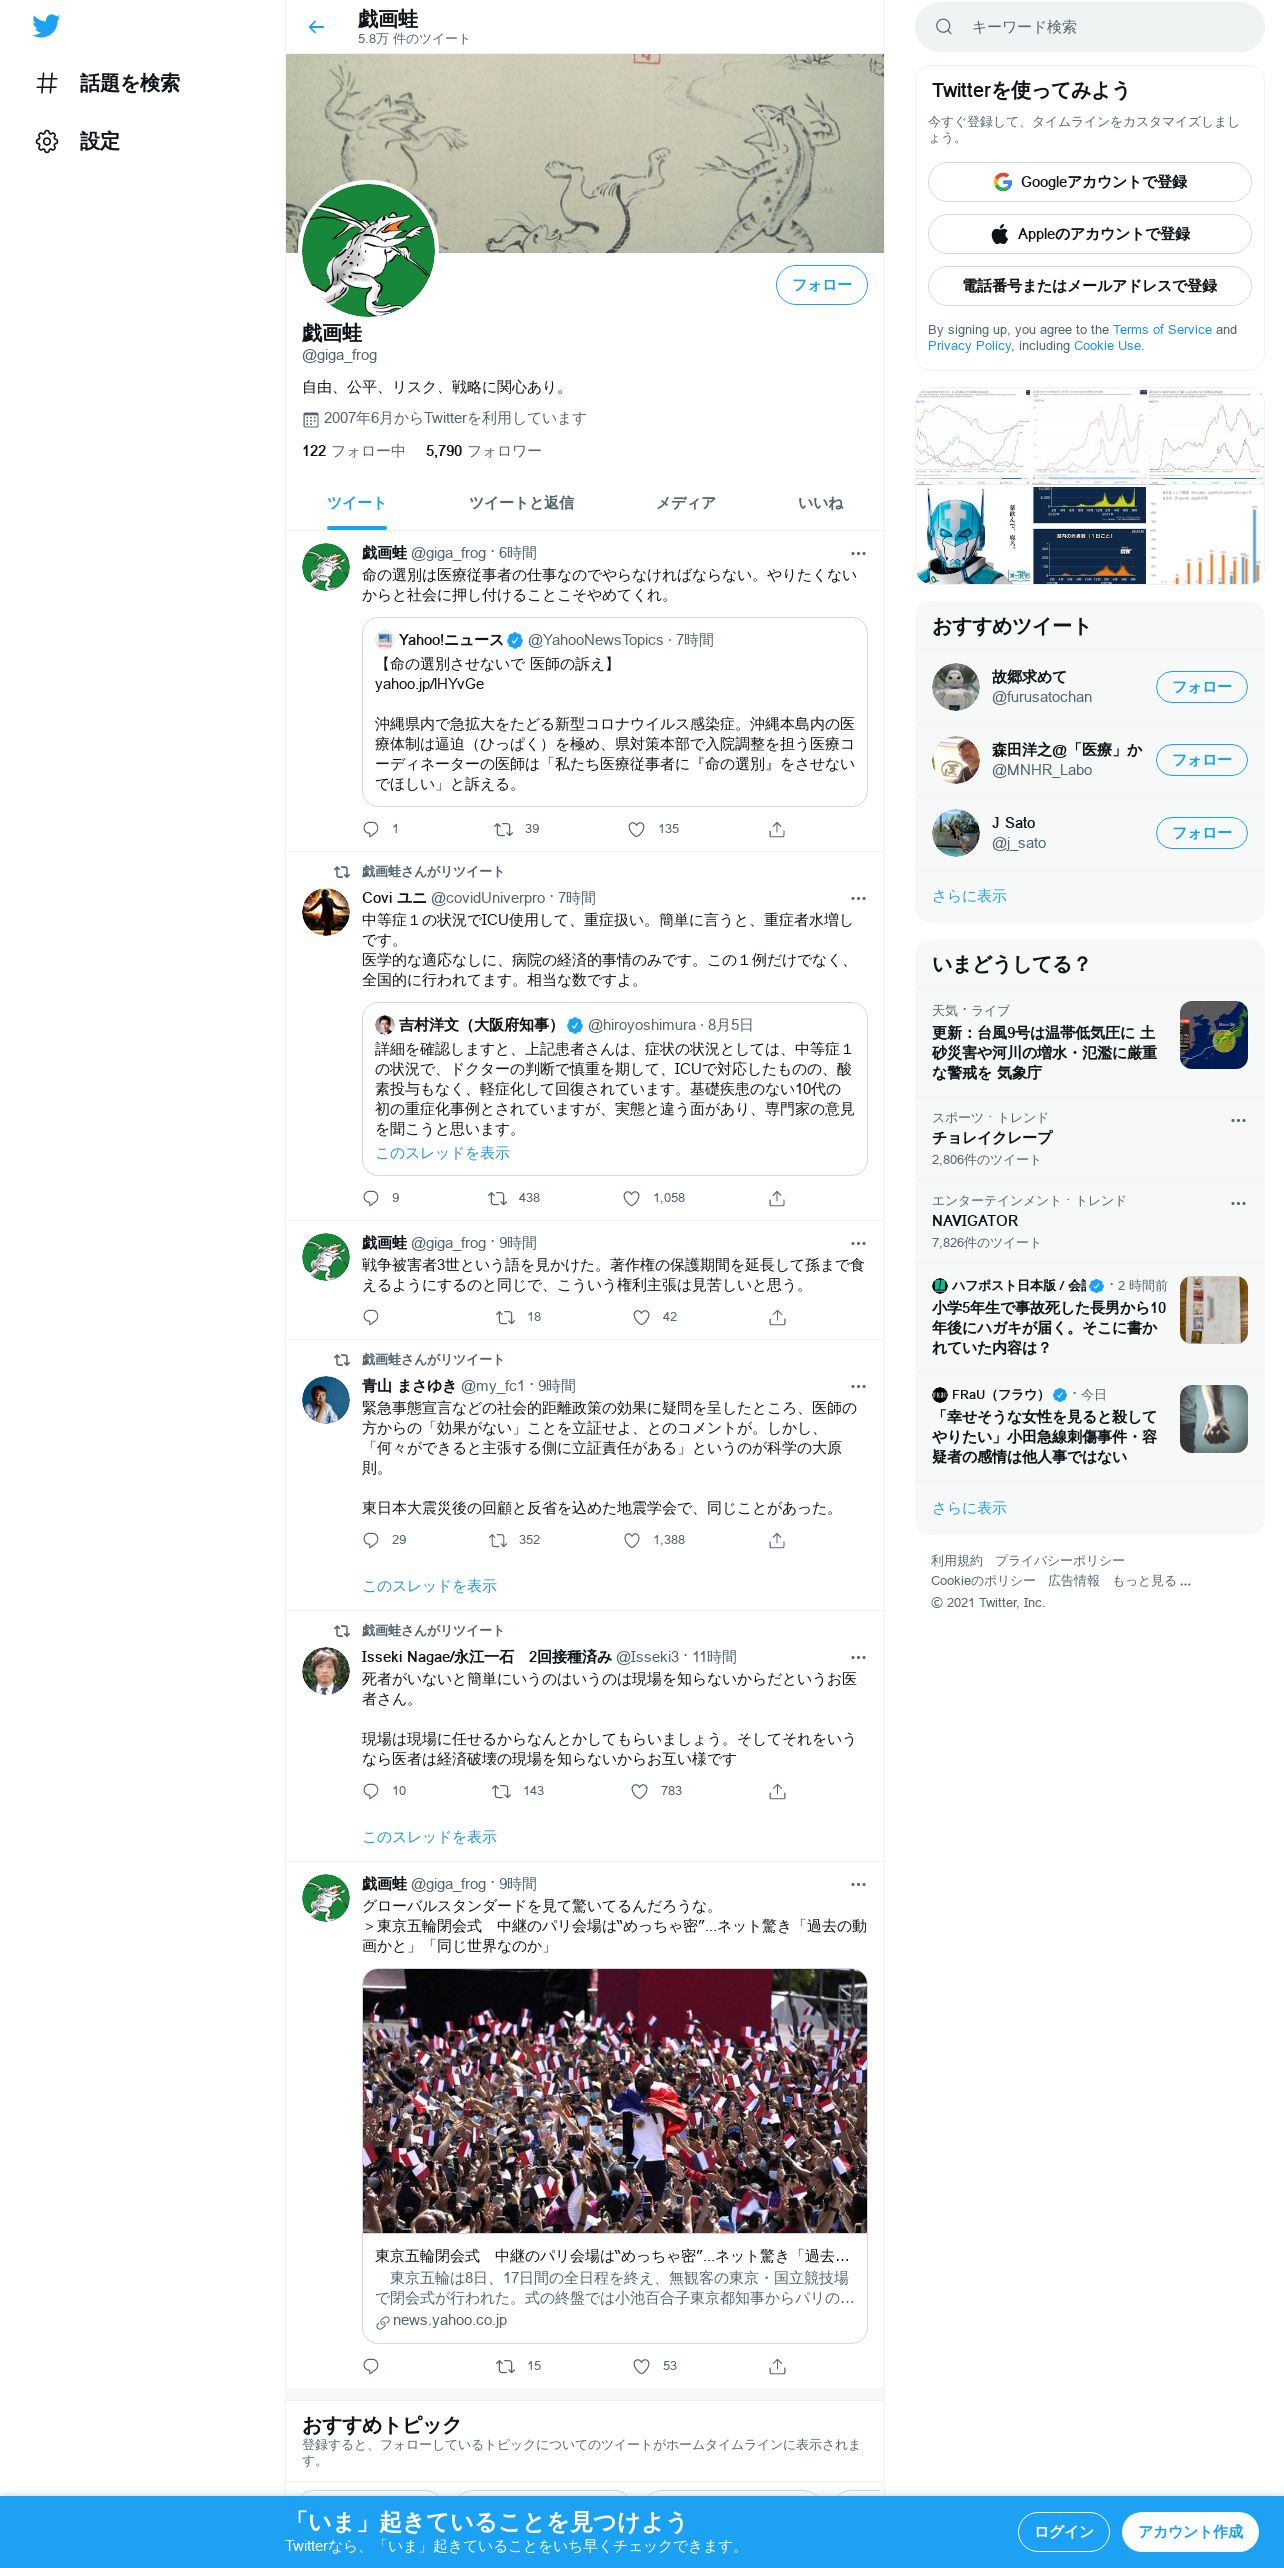Reply to the 命の選別 tweet
This screenshot has height=2568, width=1284.
371,829
